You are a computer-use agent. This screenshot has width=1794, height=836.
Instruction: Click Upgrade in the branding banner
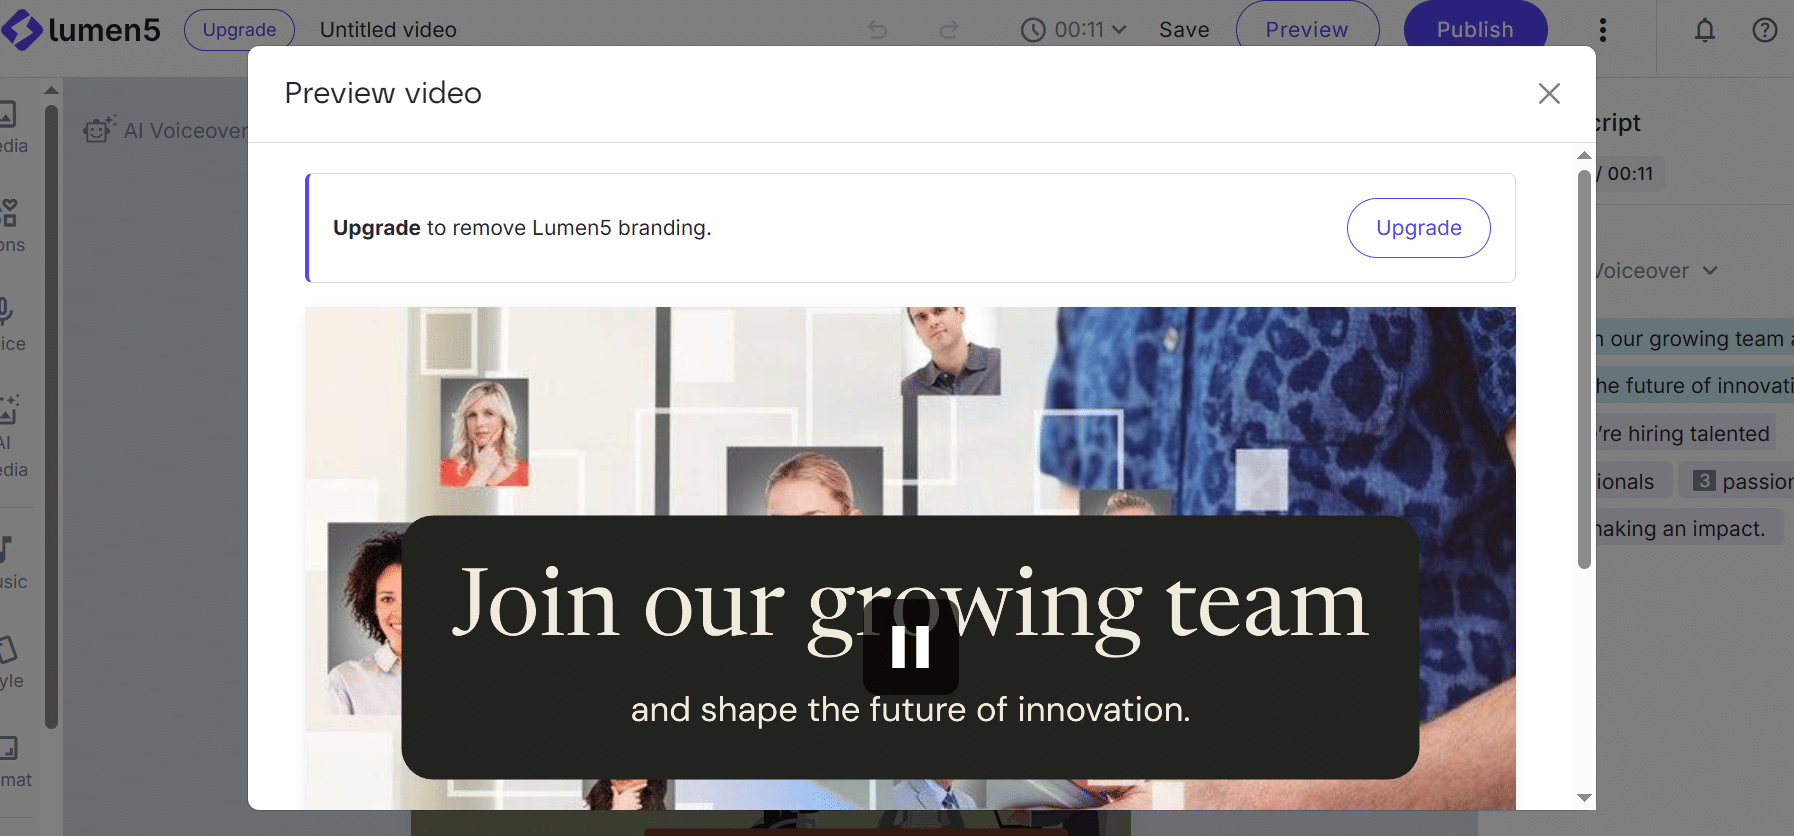(1418, 228)
